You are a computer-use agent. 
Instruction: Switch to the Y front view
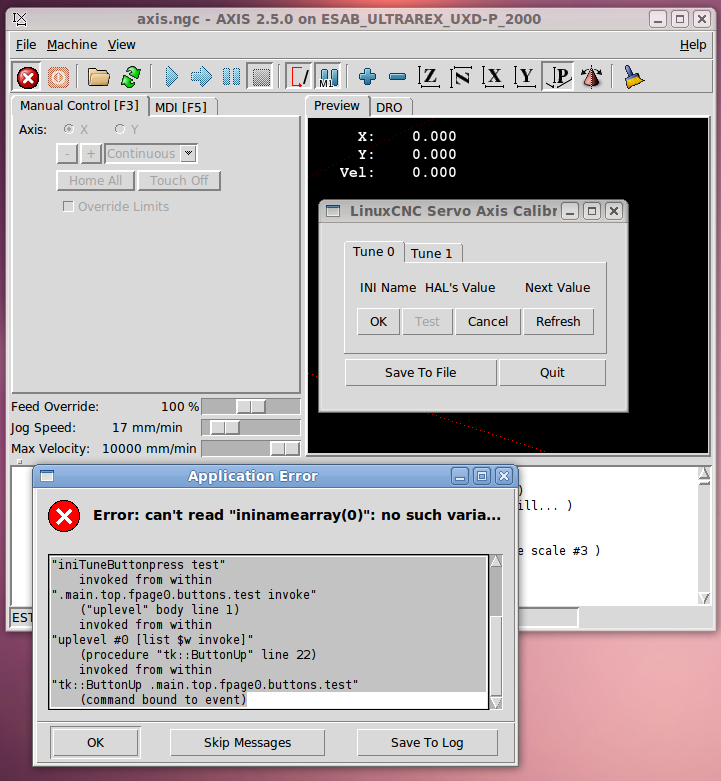tap(525, 77)
